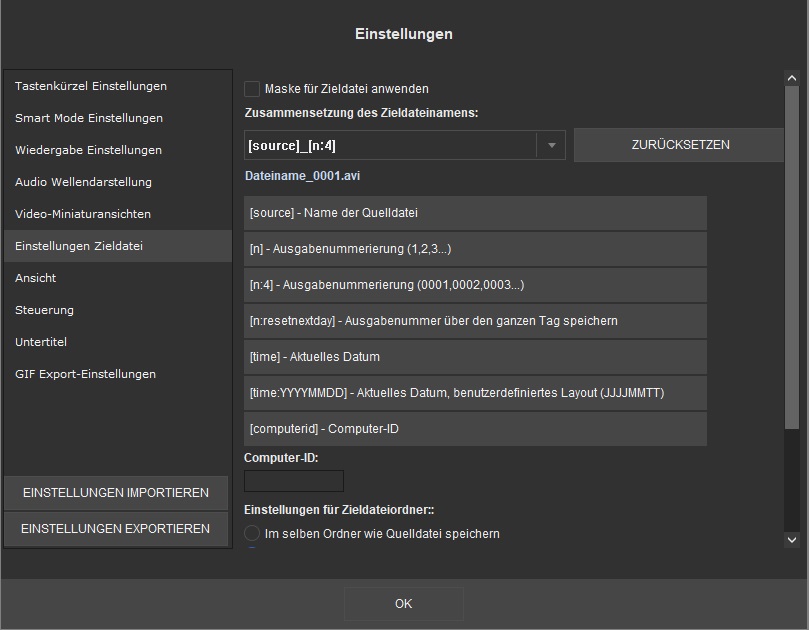Viewport: 809px width, 630px height.
Task: Insert the [source] Name der Quelldatei token
Action: (x=475, y=213)
